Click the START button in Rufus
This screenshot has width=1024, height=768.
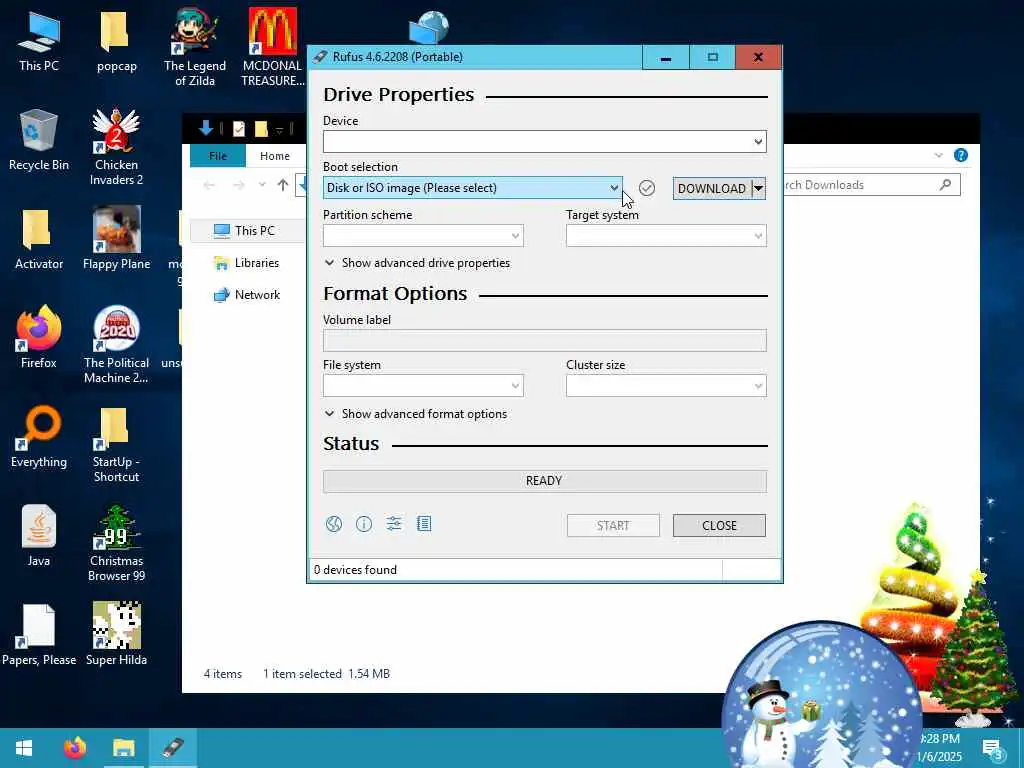613,526
